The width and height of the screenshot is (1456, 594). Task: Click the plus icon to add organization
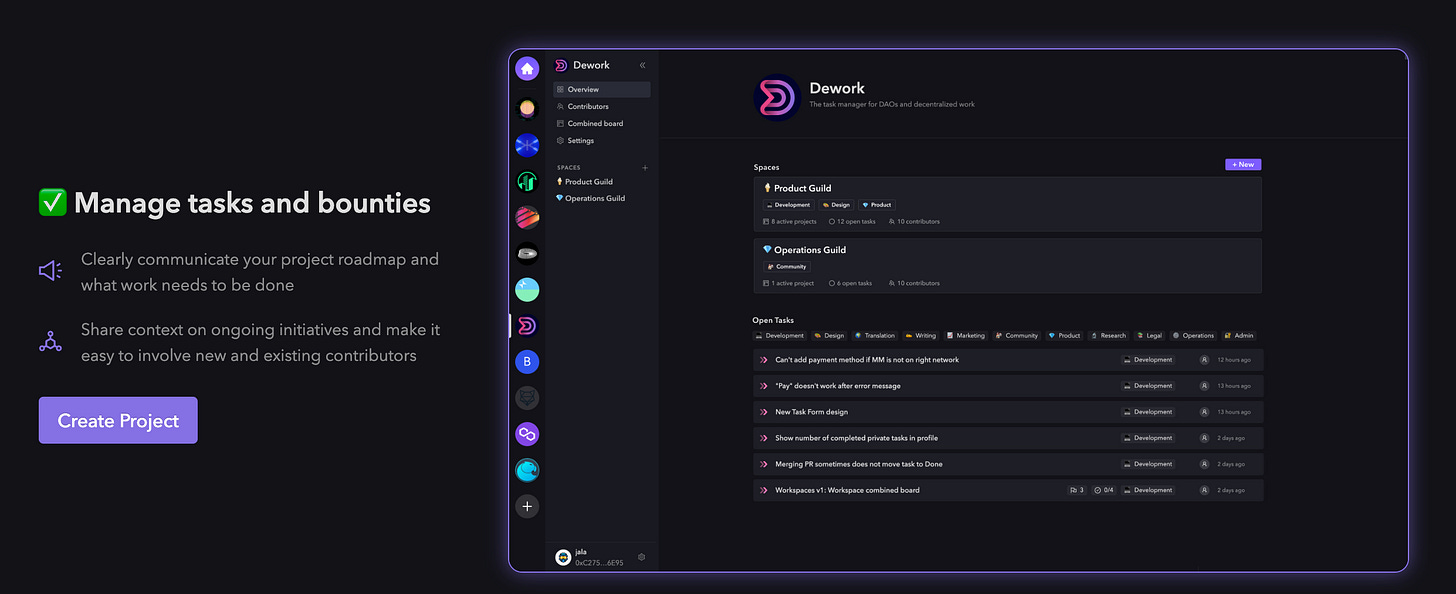[527, 506]
